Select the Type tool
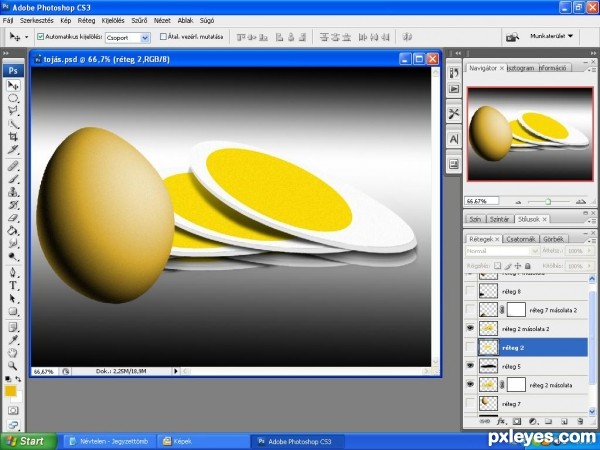This screenshot has width=600, height=450. (x=13, y=285)
